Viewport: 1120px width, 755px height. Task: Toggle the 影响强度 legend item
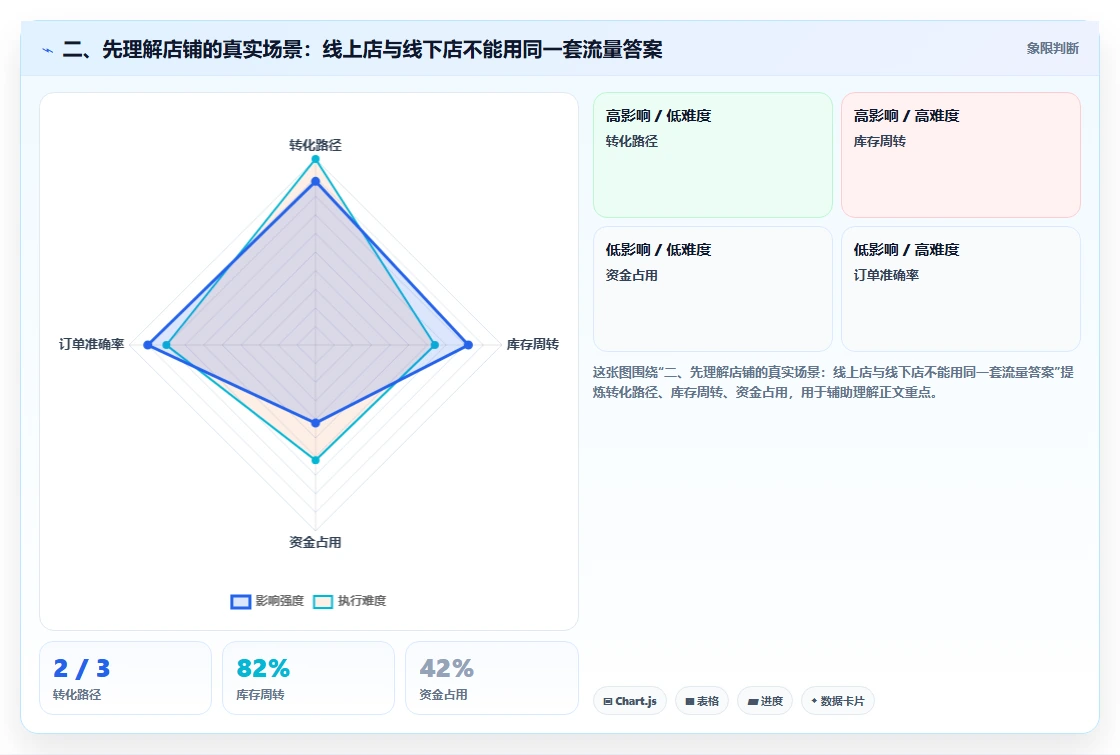[267, 601]
